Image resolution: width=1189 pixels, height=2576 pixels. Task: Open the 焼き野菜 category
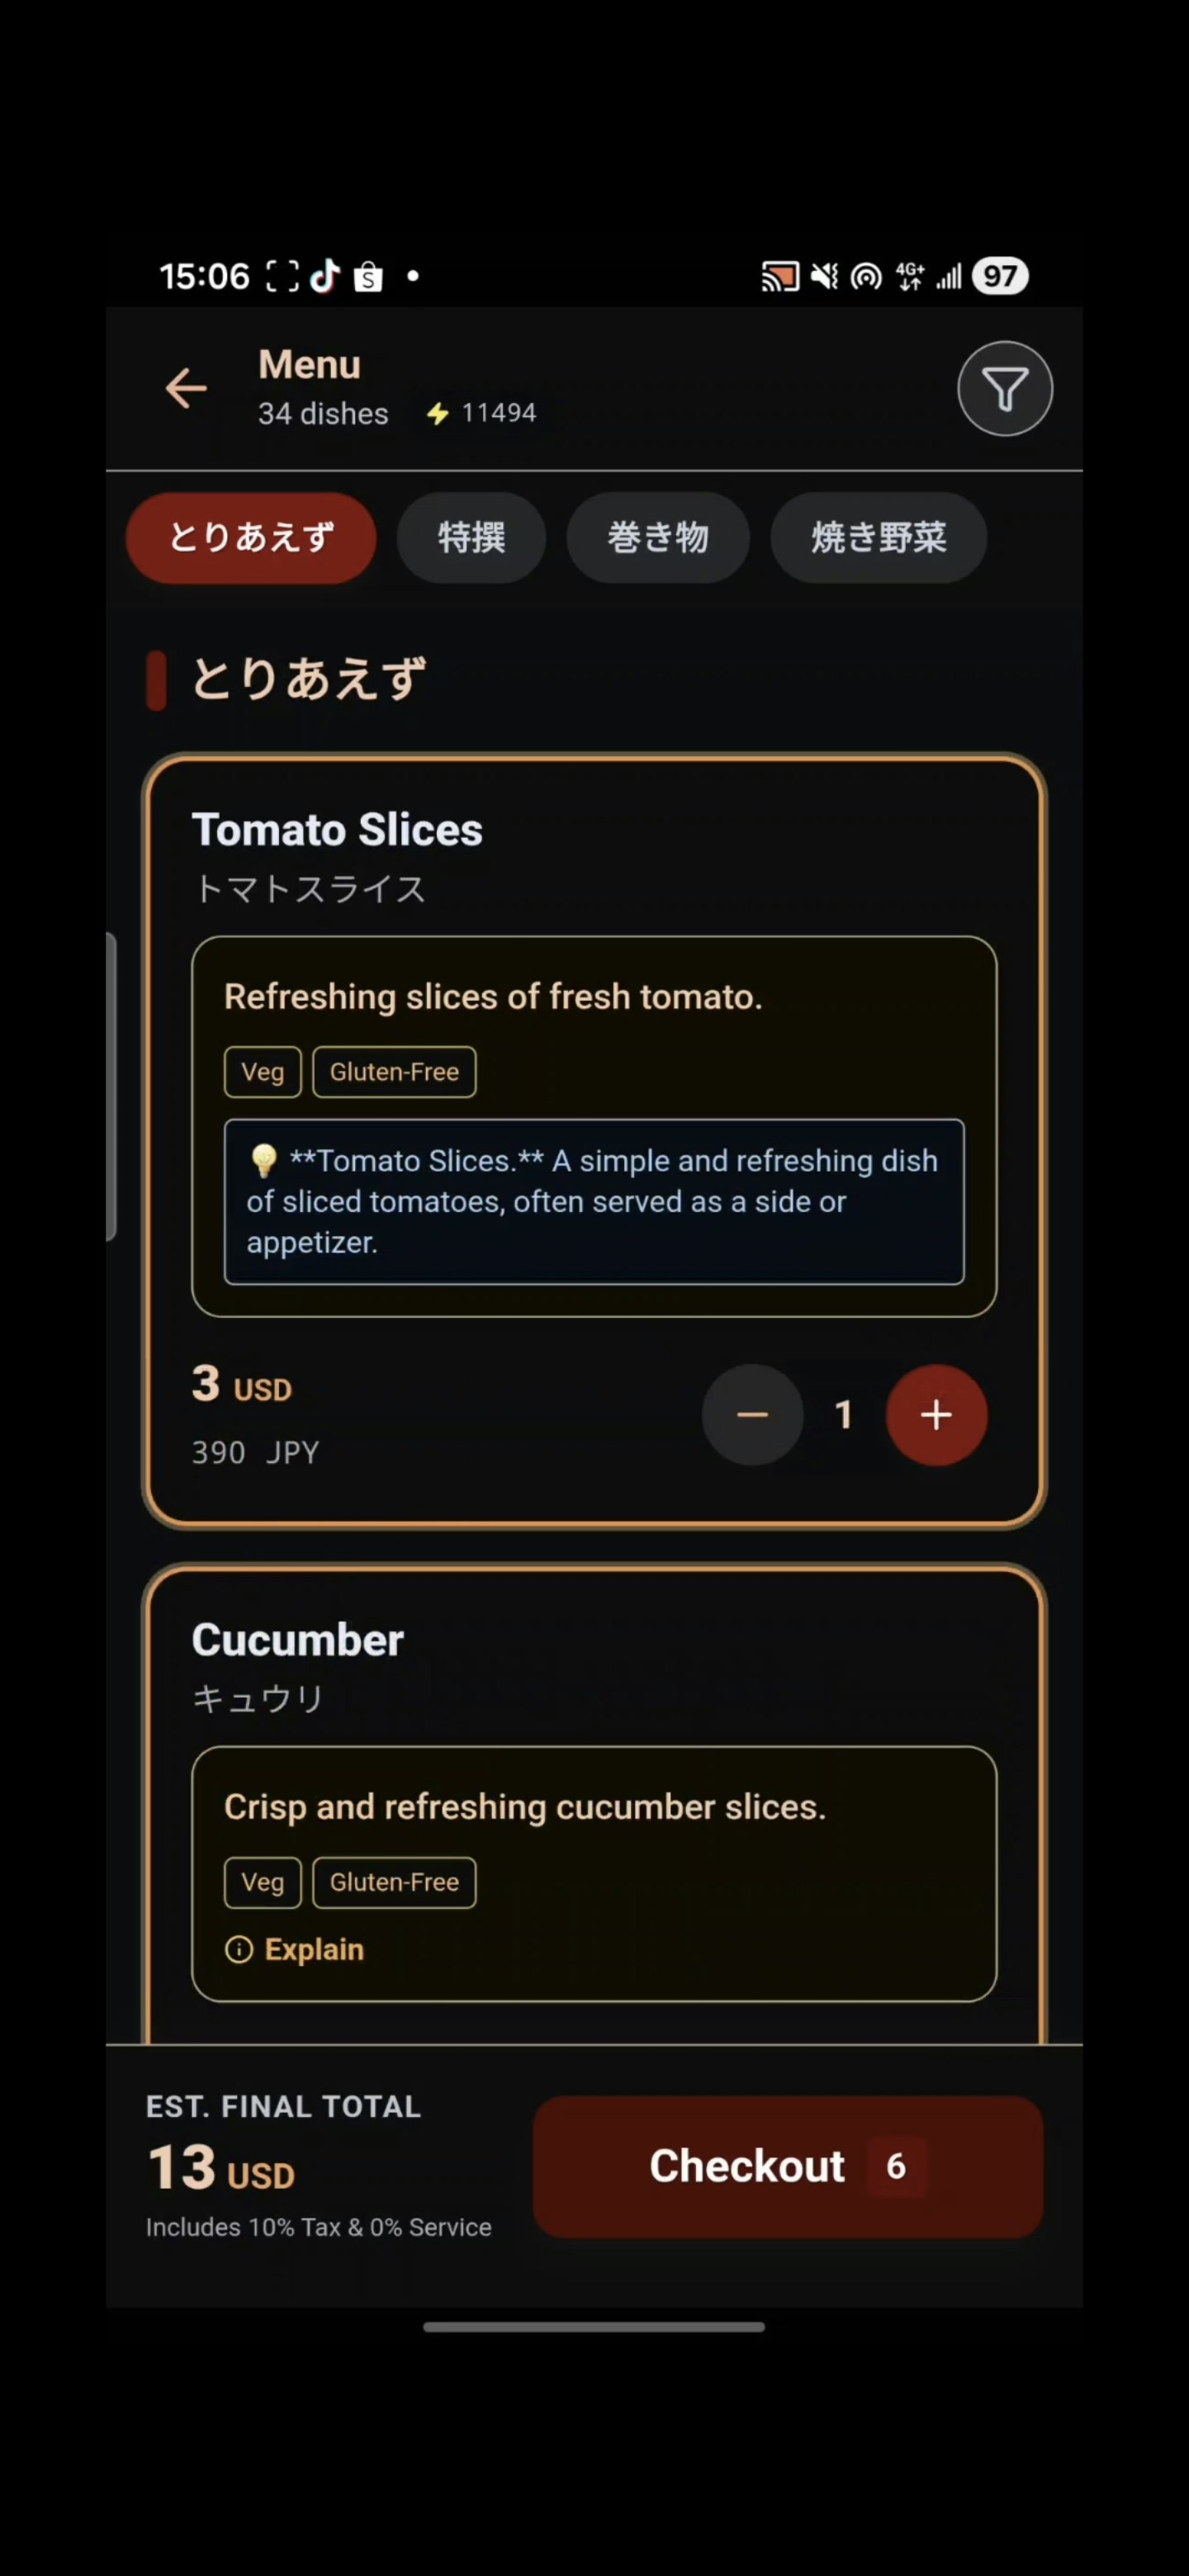point(878,538)
